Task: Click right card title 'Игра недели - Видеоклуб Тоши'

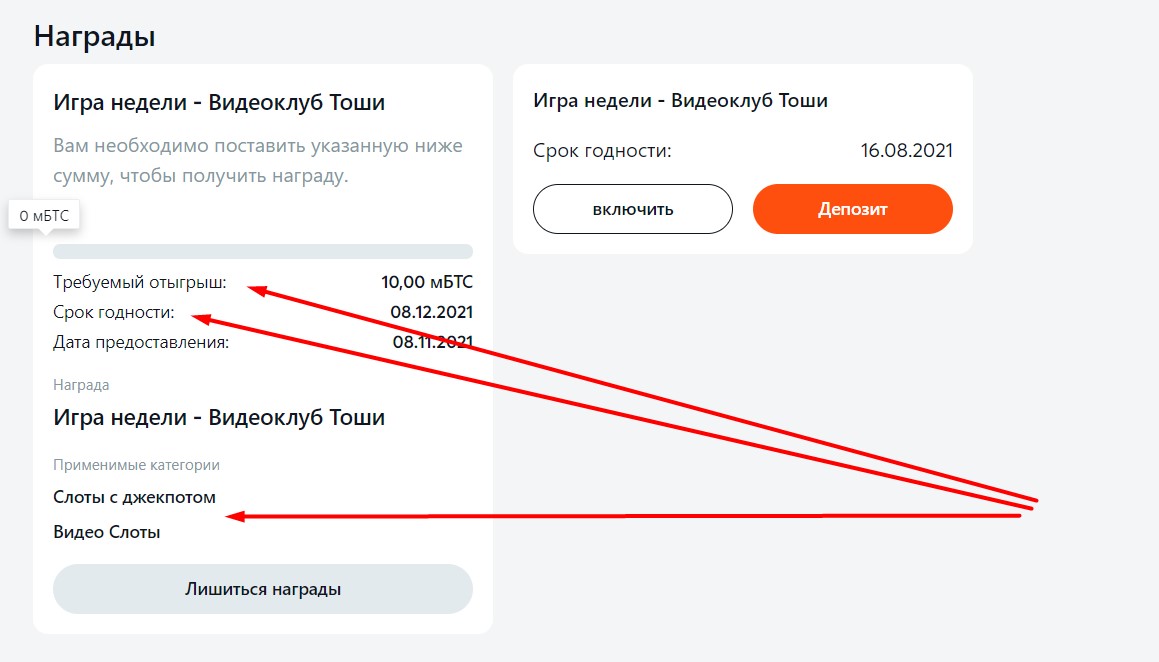Action: pyautogui.click(x=680, y=100)
